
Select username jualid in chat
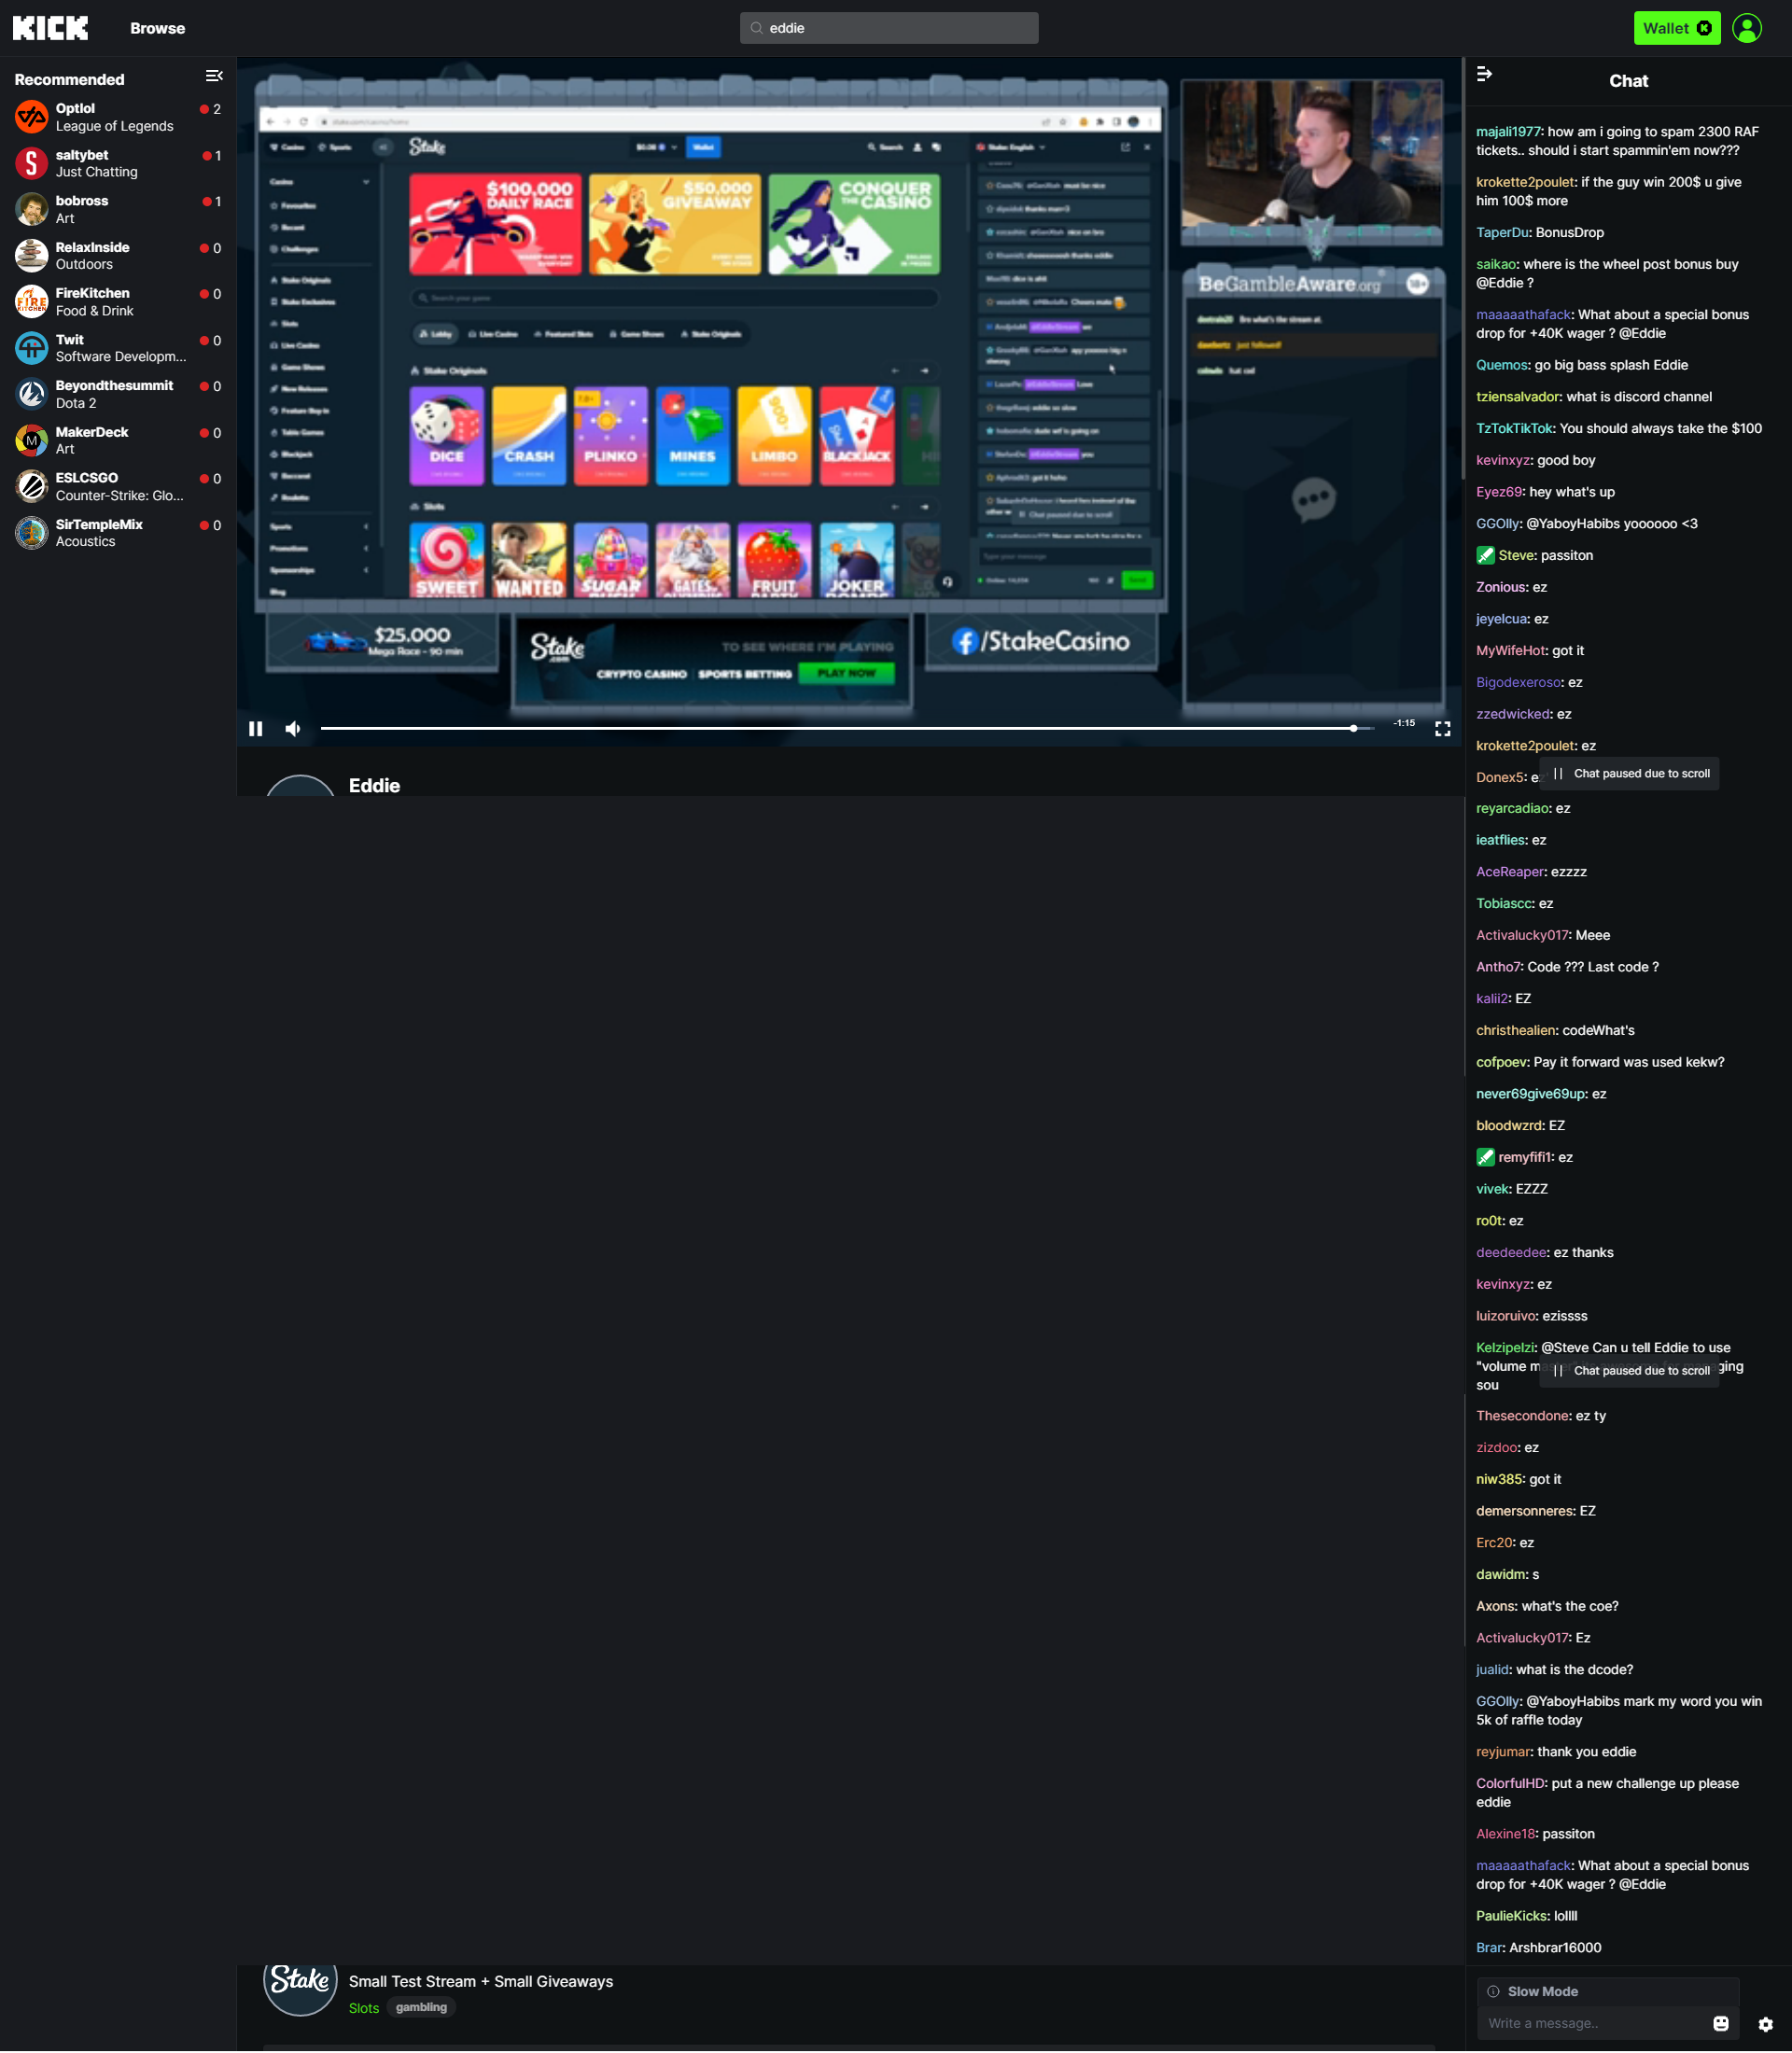pyautogui.click(x=1492, y=1670)
